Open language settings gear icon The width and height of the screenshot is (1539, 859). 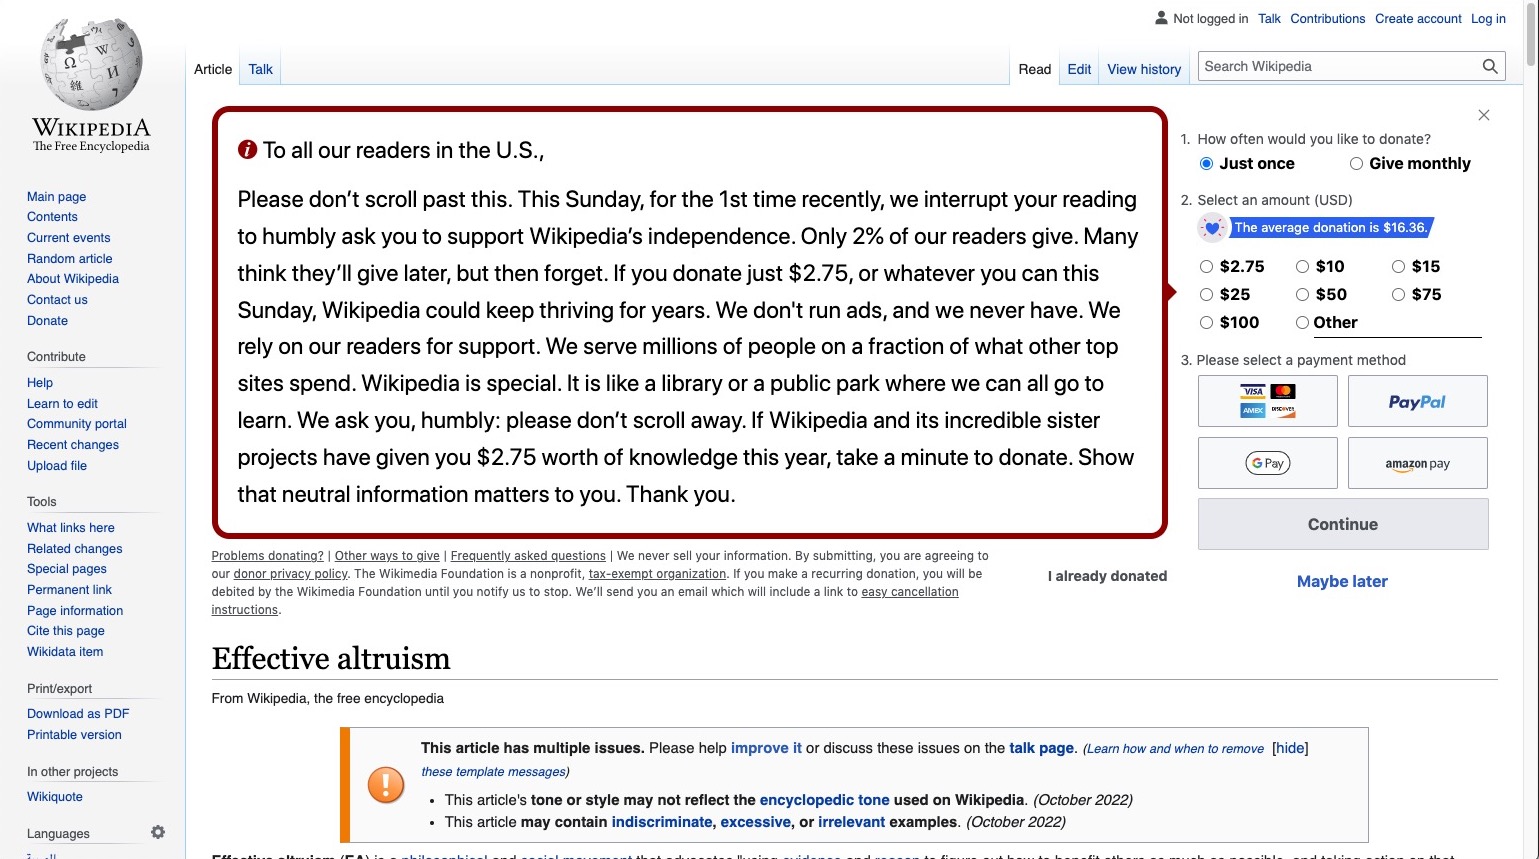158,832
